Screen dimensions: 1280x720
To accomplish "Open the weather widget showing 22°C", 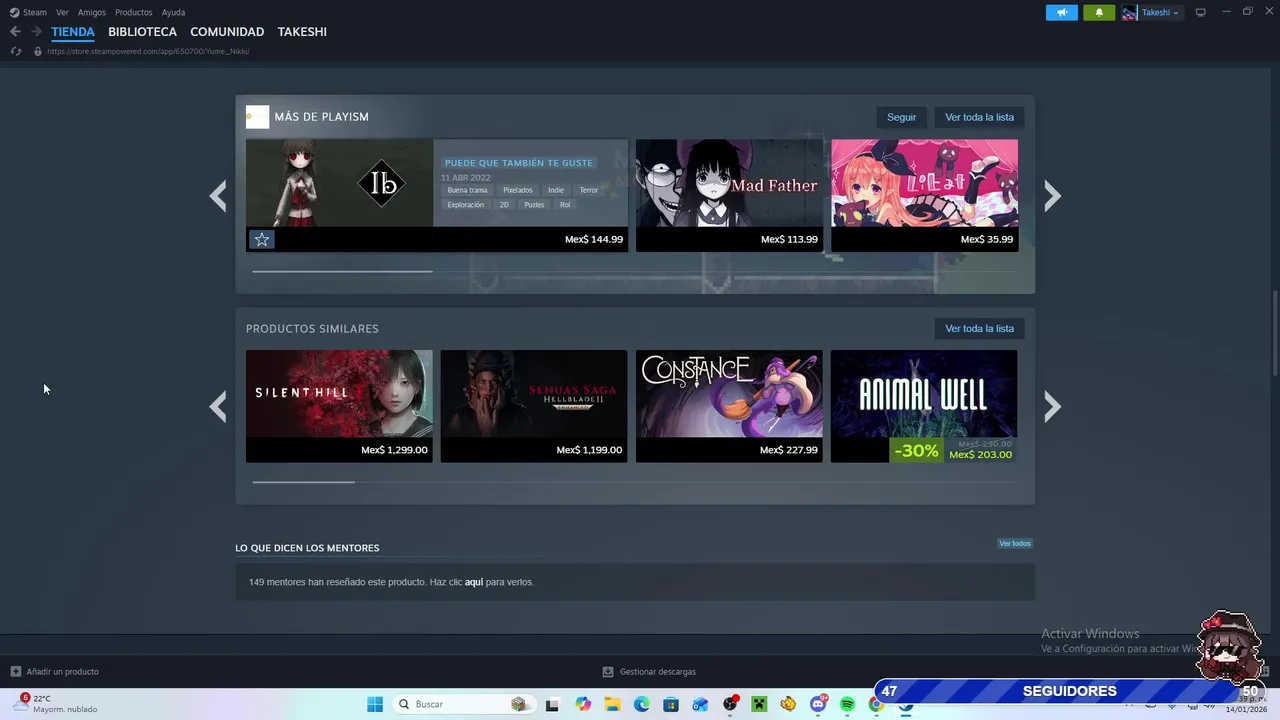I will point(56,704).
